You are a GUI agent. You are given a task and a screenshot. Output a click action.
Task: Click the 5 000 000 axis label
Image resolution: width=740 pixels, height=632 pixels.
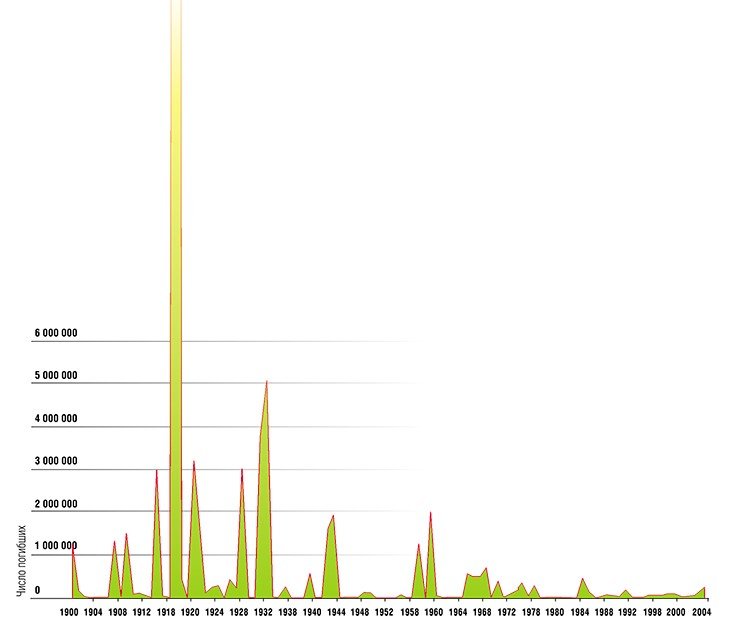(x=56, y=376)
